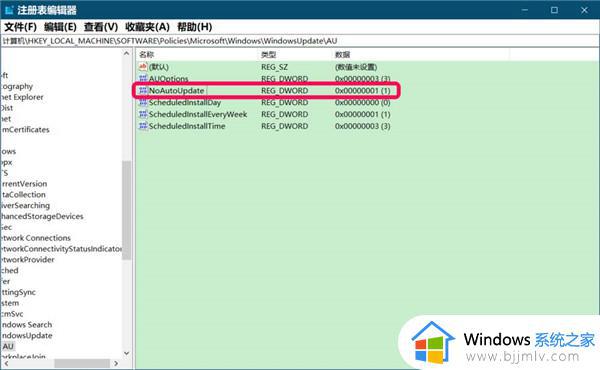Click the tree horizontal scrollbar thumb
600x370 pixels.
(81, 363)
